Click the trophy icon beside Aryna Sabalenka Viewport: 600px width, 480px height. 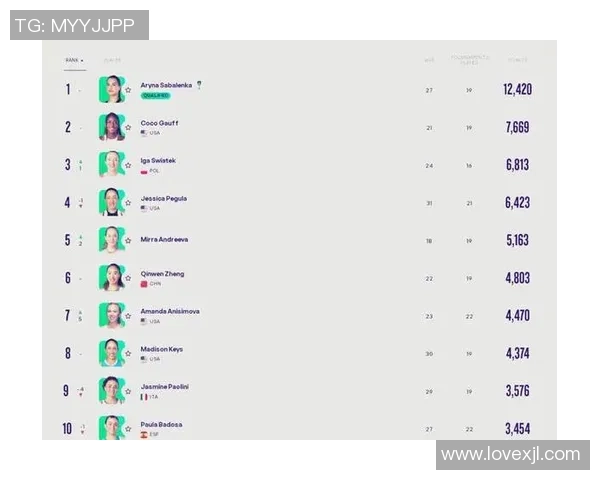199,85
